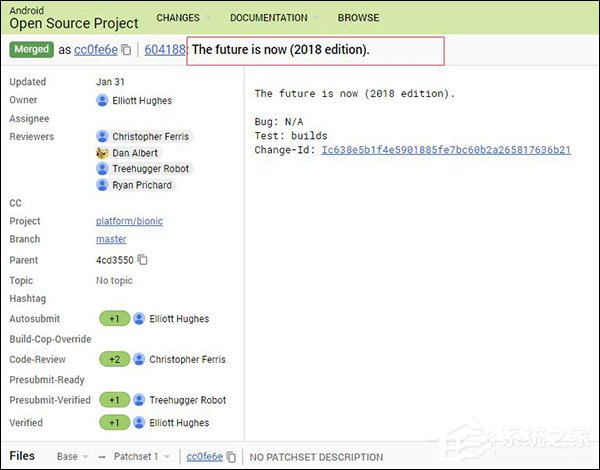The width and height of the screenshot is (600, 470).
Task: Click the +1 Presubmit-Verified vote chip
Action: (114, 400)
